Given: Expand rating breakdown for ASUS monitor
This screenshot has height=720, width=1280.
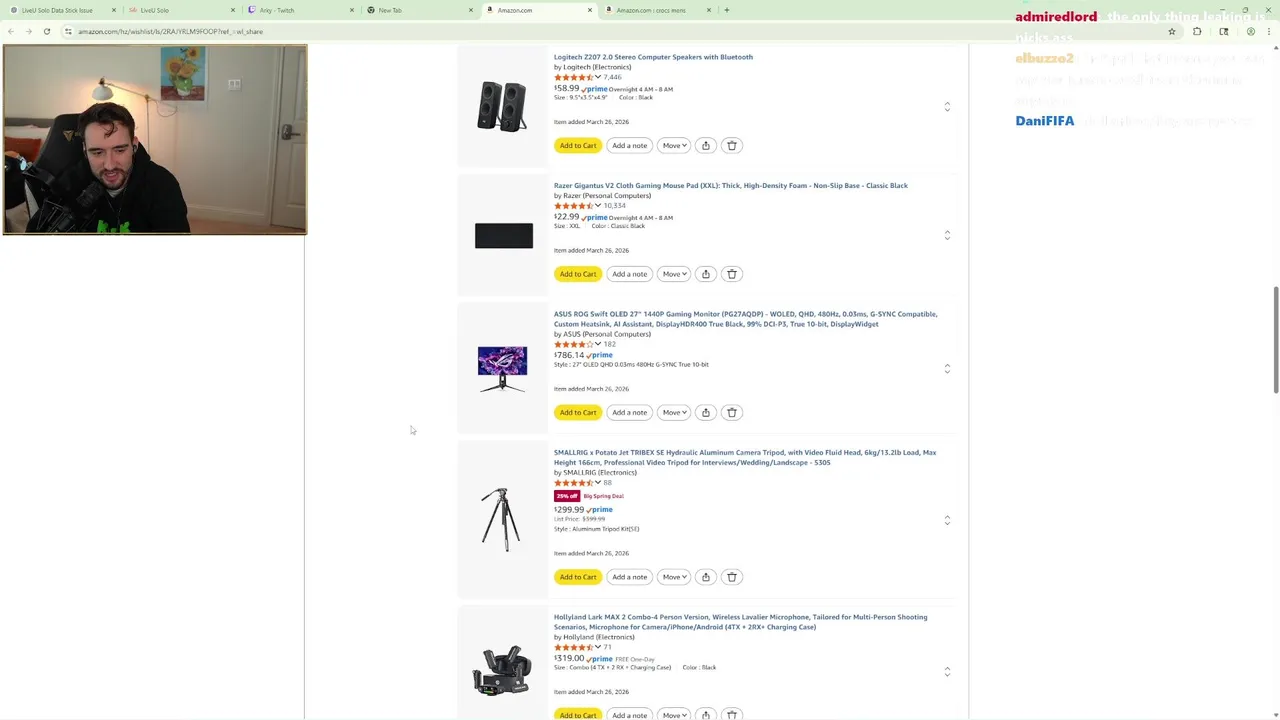Looking at the screenshot, I should point(598,344).
